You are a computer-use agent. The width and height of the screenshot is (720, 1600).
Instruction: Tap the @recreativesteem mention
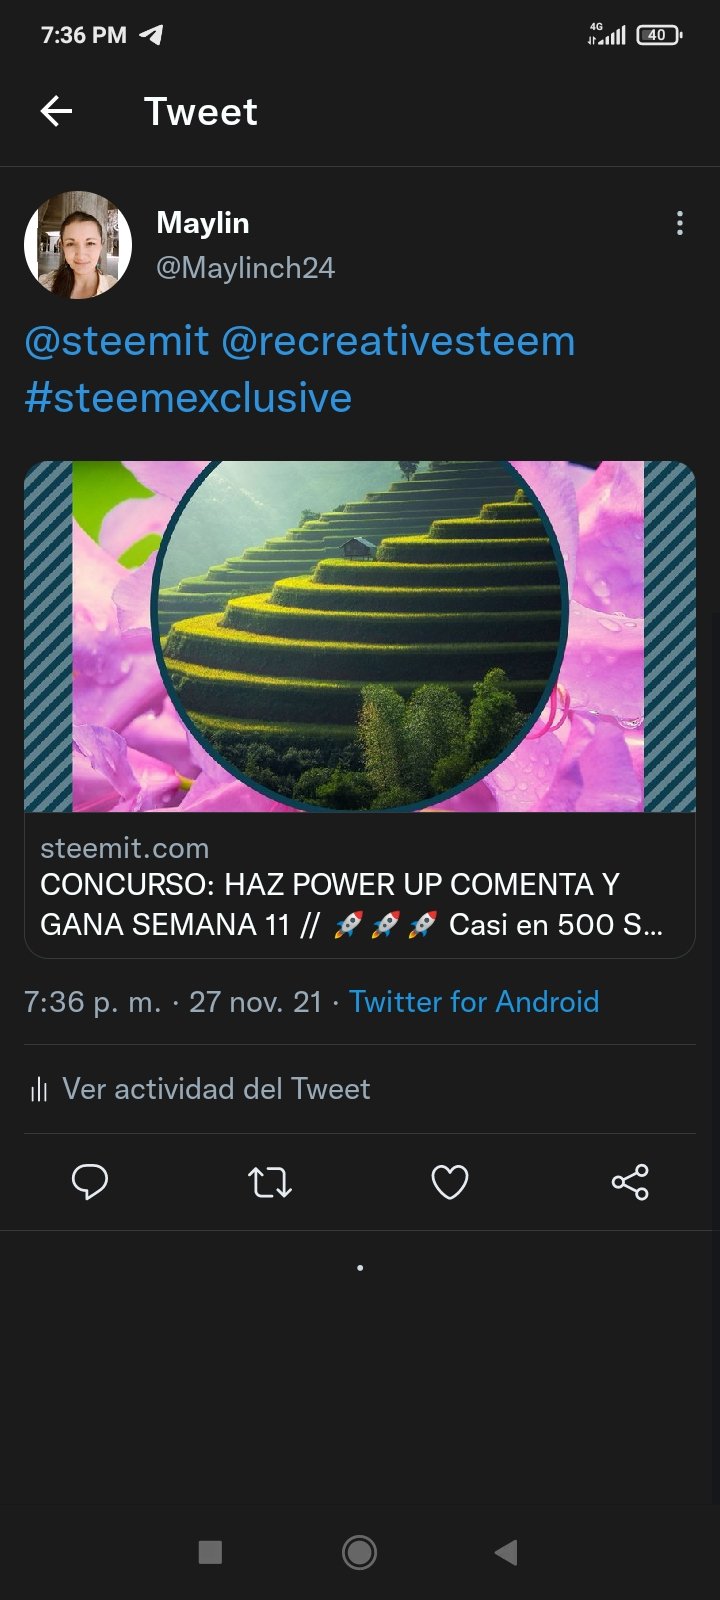(x=398, y=341)
